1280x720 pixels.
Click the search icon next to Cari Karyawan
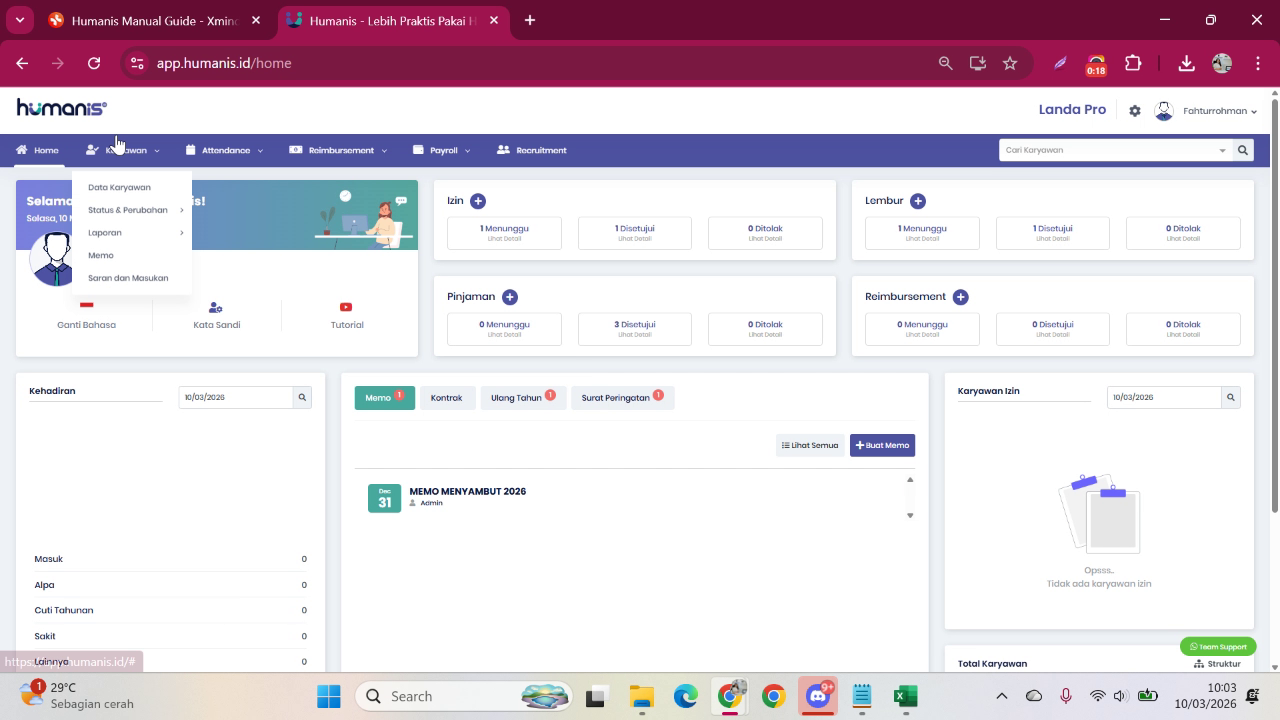[1243, 150]
